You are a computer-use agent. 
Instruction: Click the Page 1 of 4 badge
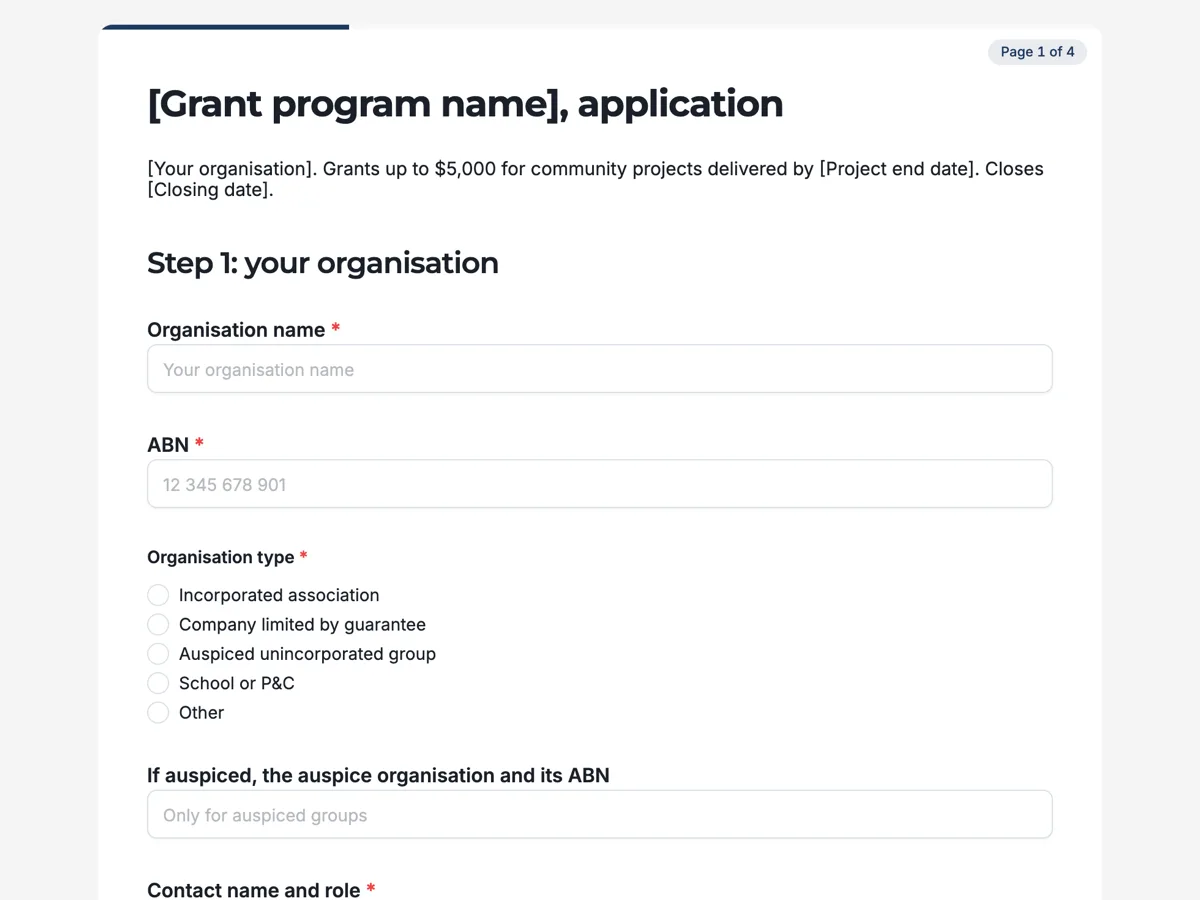1037,52
